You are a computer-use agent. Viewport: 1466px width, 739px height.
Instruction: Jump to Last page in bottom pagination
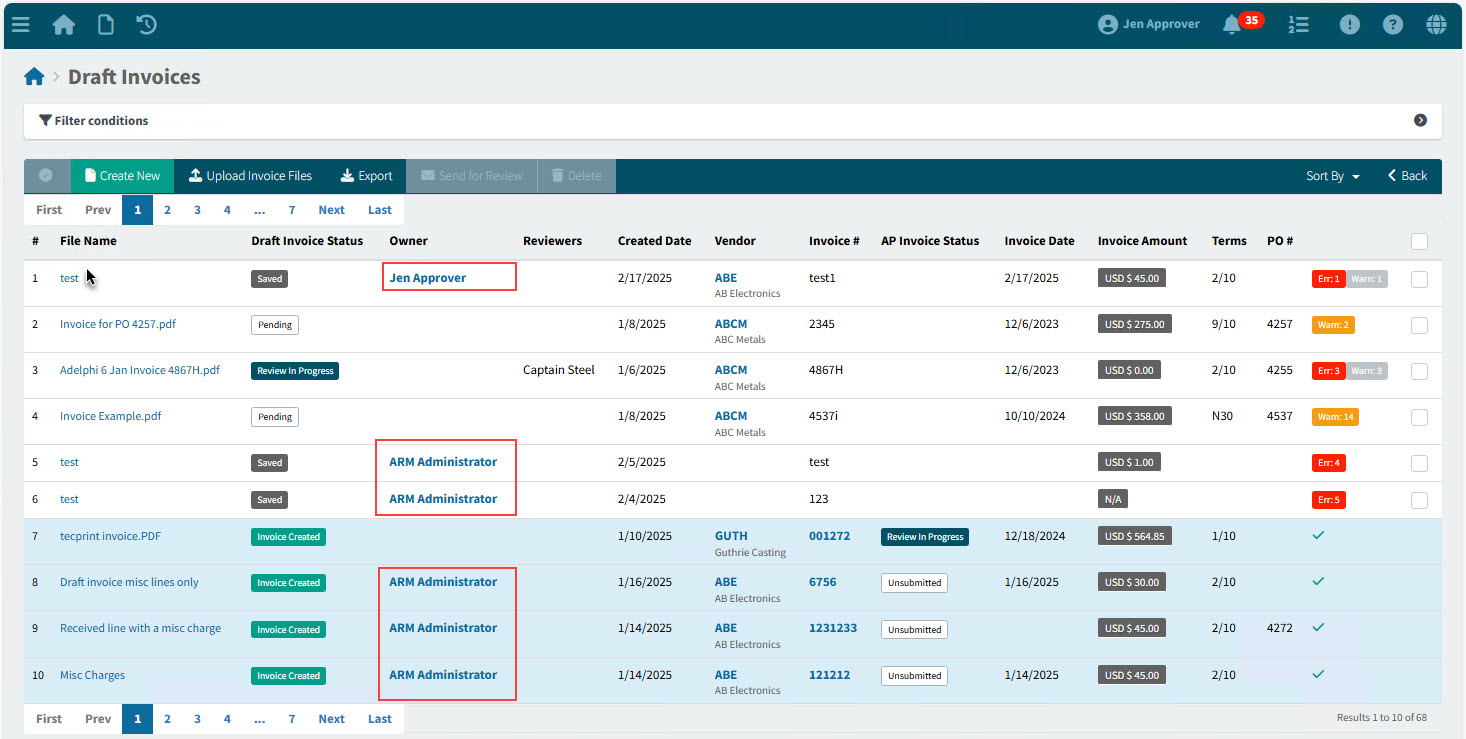(380, 719)
